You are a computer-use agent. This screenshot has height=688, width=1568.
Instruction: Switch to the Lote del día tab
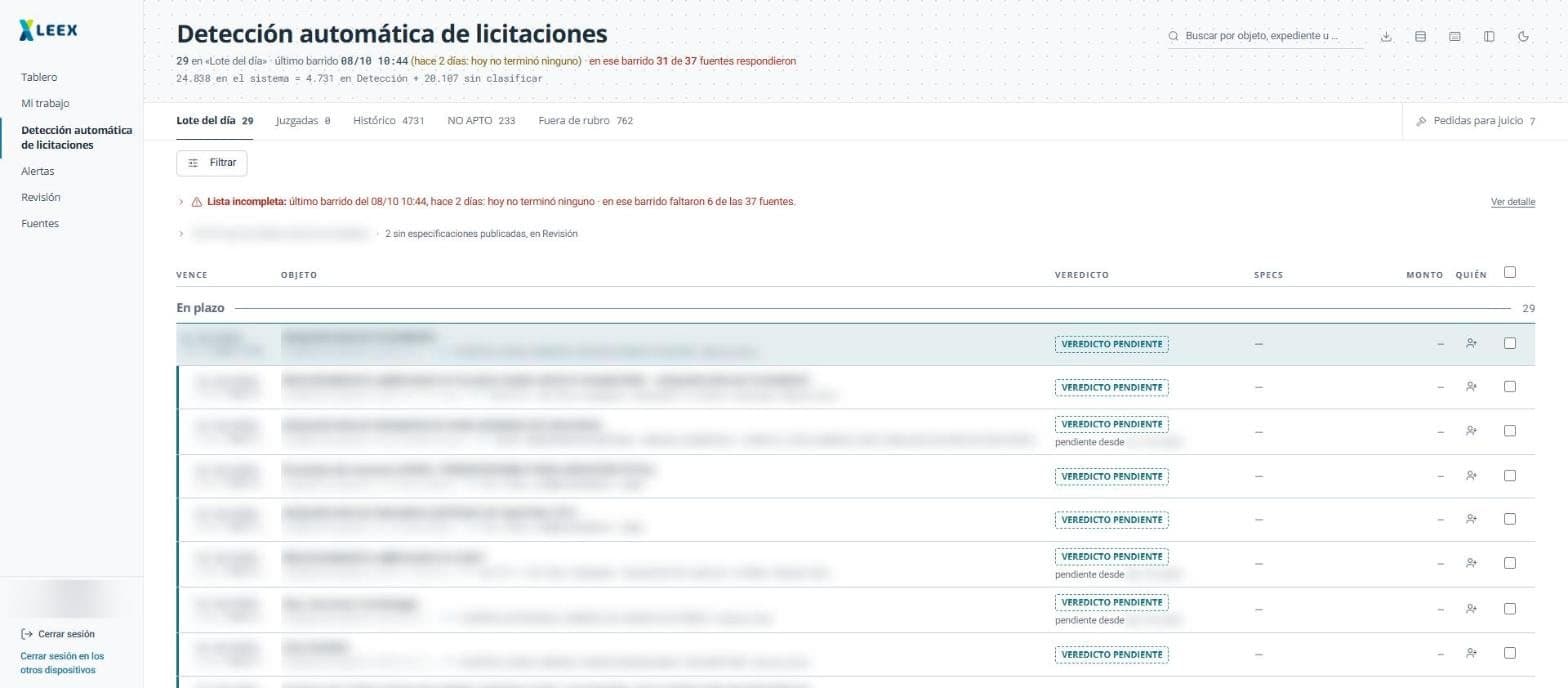[215, 121]
